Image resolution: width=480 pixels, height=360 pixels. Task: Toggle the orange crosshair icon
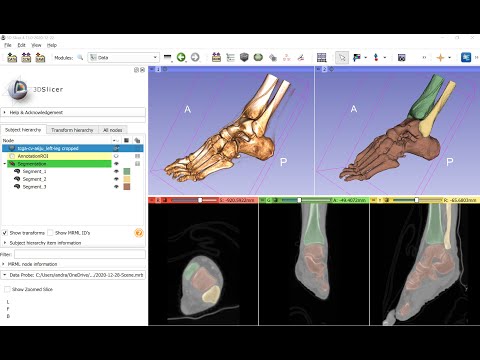440,58
